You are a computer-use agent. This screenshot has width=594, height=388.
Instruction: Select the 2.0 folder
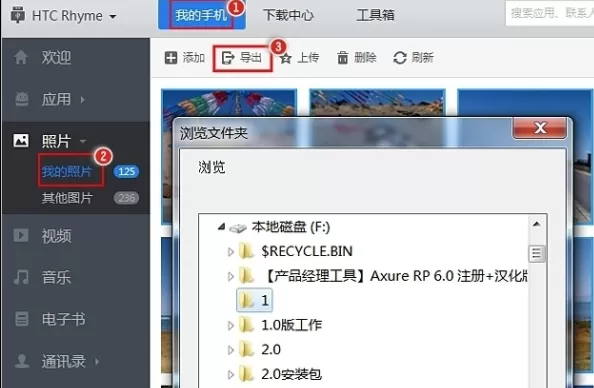tap(271, 349)
